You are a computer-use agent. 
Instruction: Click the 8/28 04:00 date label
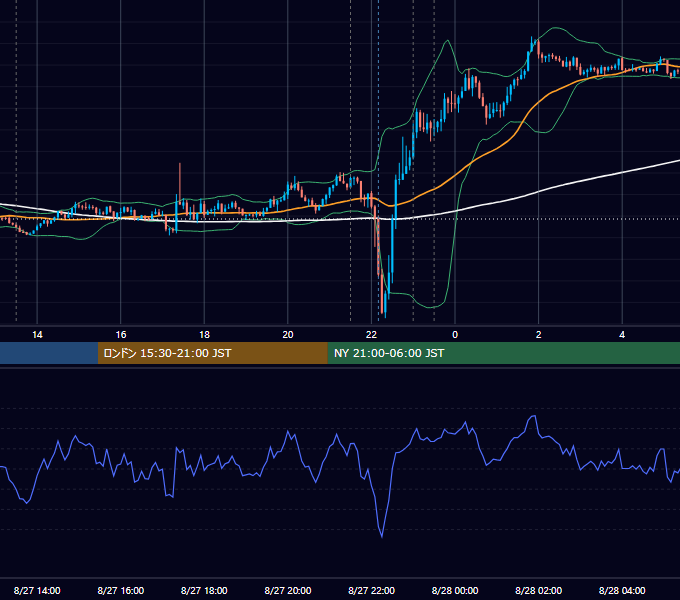(x=622, y=590)
